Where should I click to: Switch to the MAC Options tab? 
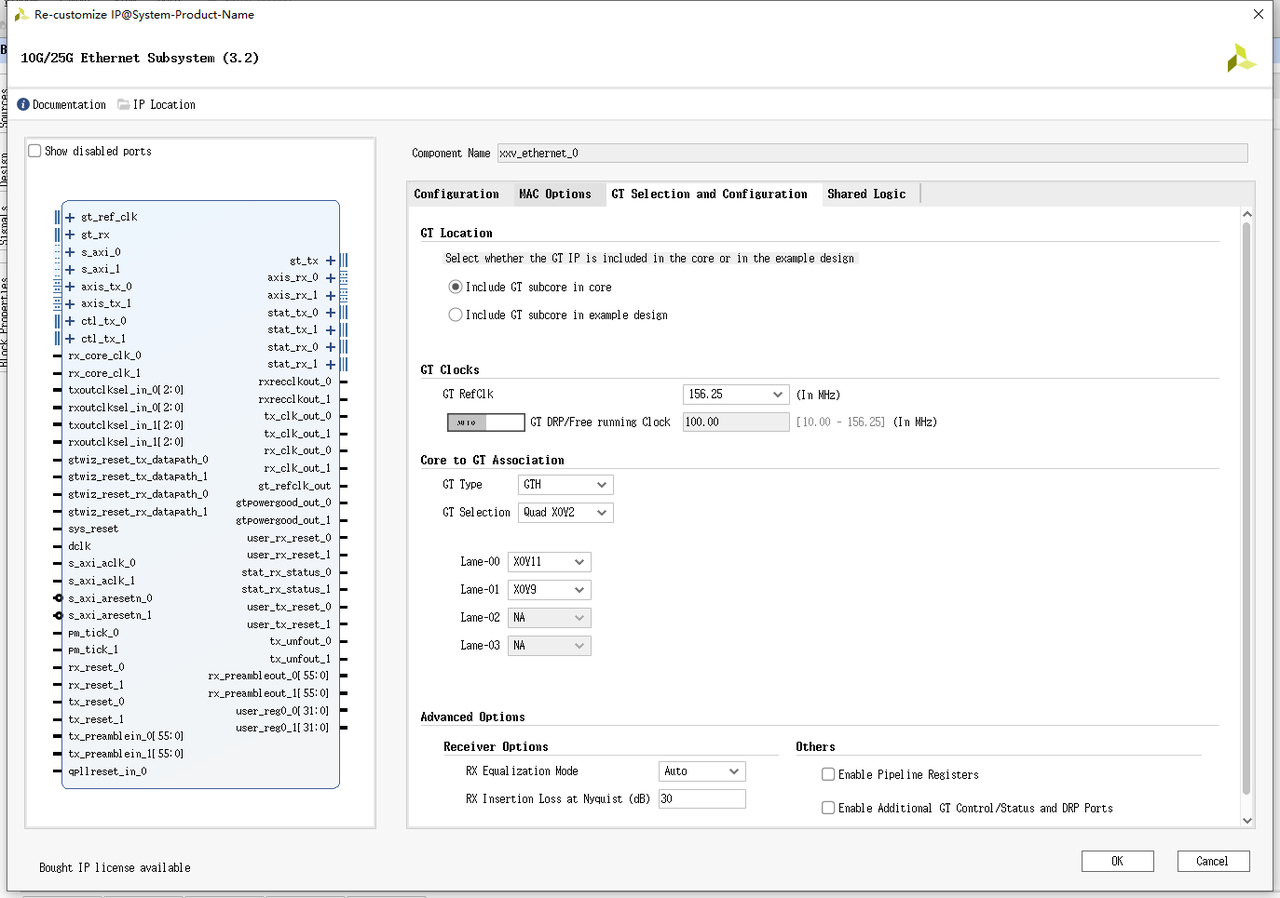coord(555,194)
